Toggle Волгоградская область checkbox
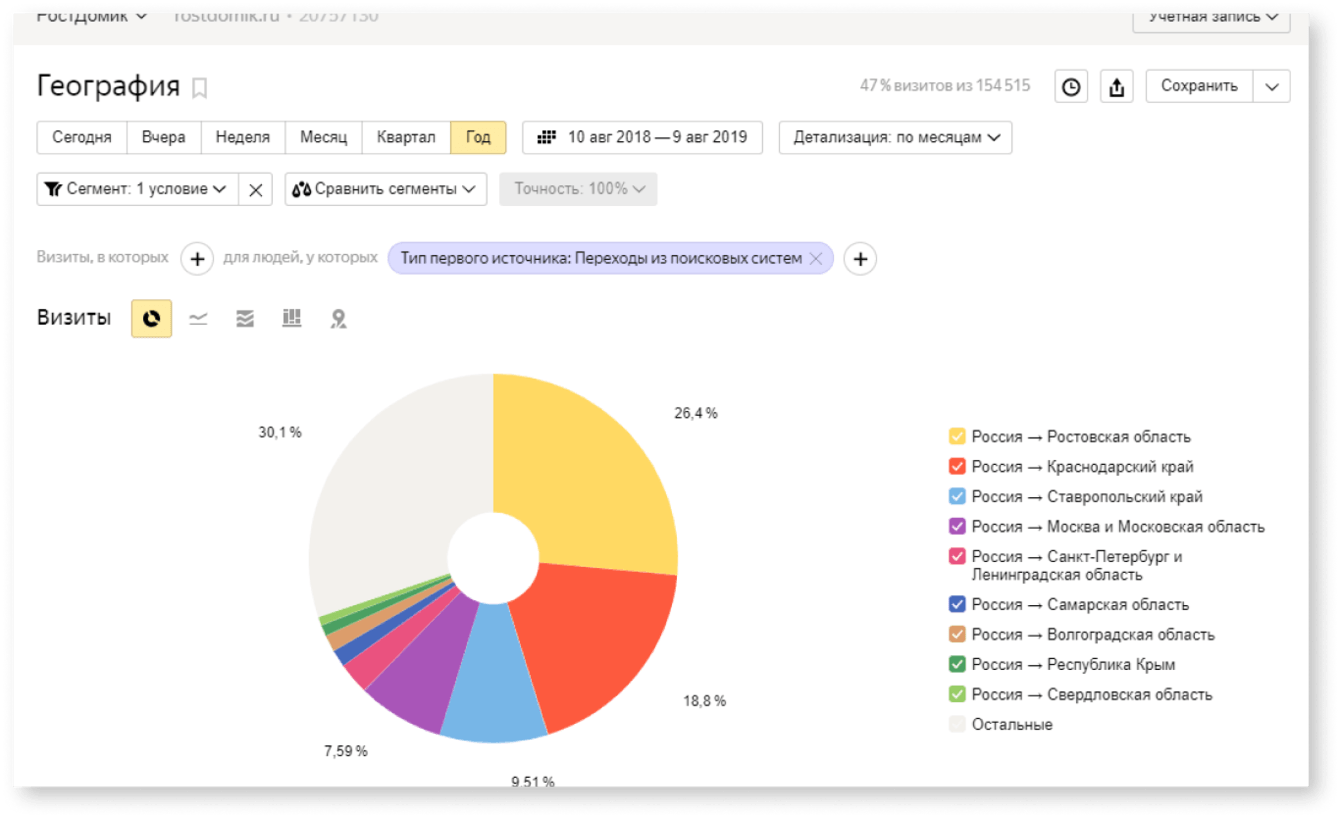This screenshot has width=1340, height=818. [957, 634]
